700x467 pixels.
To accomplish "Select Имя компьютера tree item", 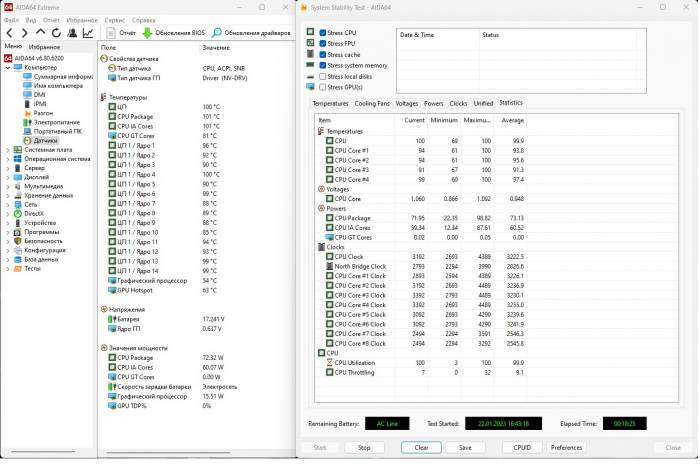I will tap(53, 86).
